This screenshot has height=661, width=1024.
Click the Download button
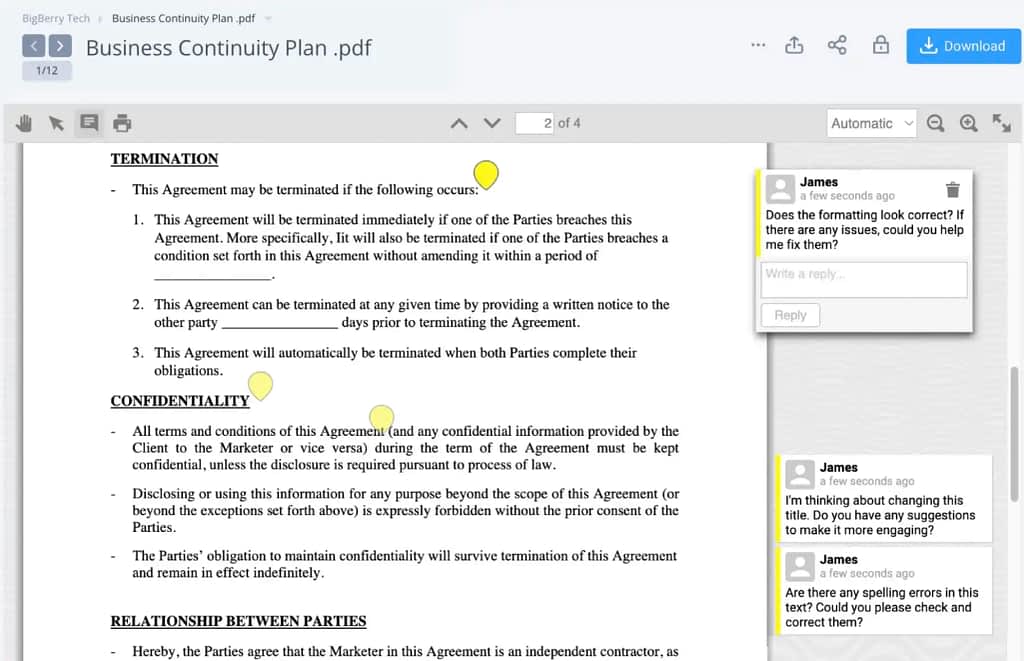click(x=963, y=46)
